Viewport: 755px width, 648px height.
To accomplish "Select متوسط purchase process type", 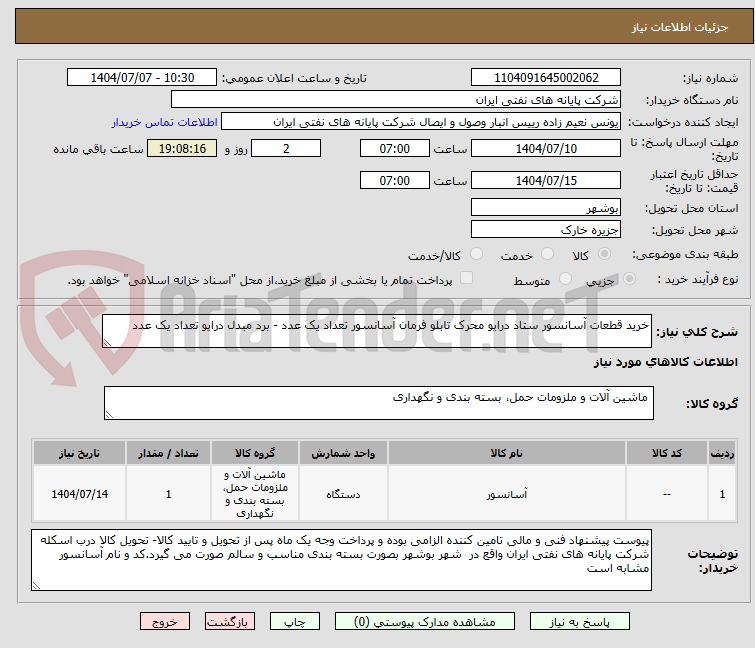I will (559, 281).
